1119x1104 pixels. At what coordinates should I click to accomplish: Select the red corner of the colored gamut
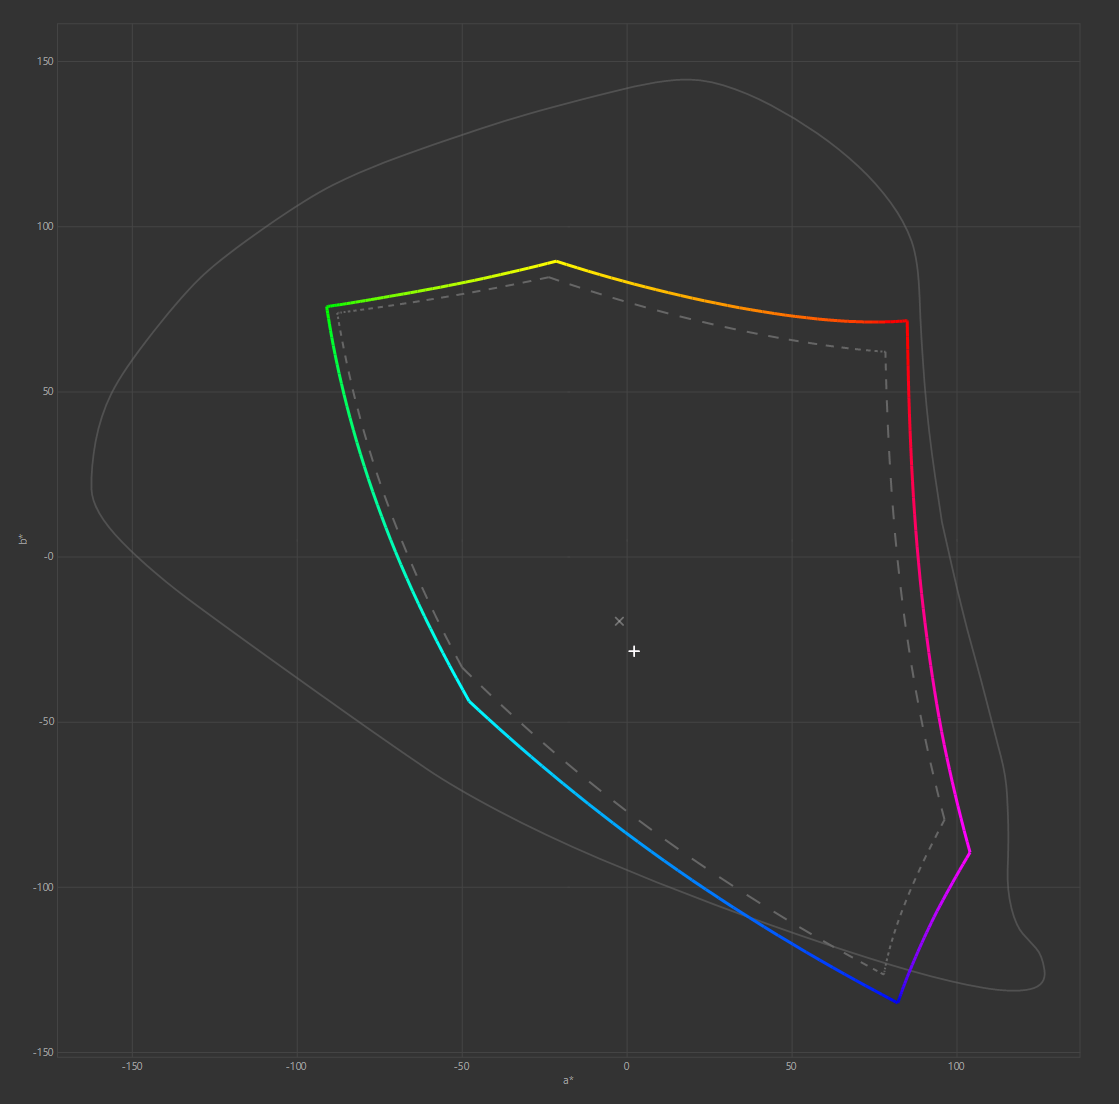(907, 322)
